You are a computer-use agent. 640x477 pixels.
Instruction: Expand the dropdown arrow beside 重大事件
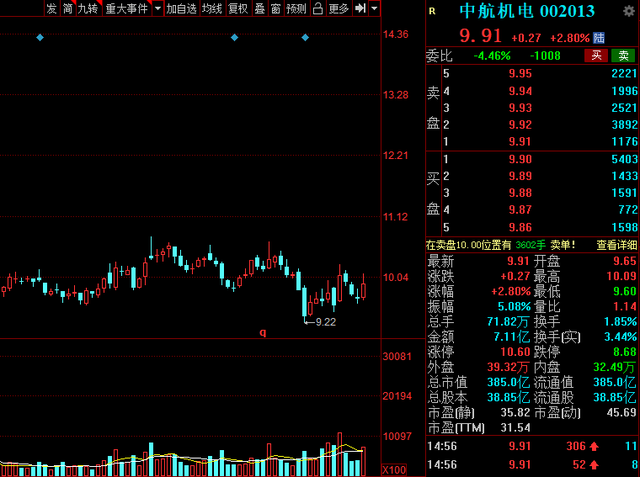click(158, 8)
